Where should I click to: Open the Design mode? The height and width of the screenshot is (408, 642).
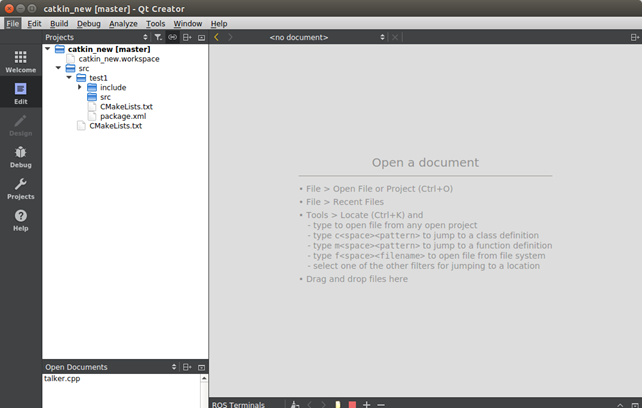point(20,125)
